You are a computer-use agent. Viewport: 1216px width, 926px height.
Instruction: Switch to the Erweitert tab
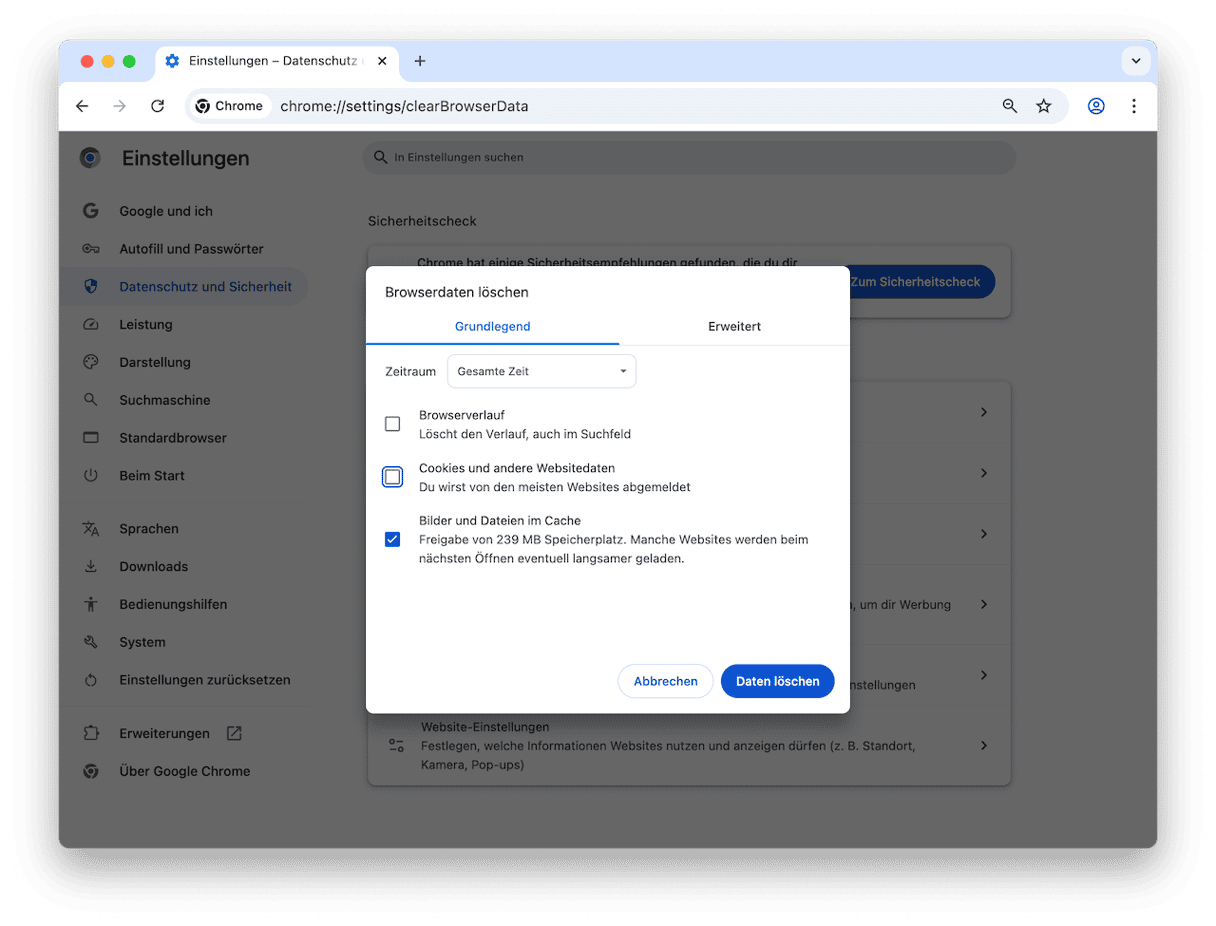click(734, 326)
